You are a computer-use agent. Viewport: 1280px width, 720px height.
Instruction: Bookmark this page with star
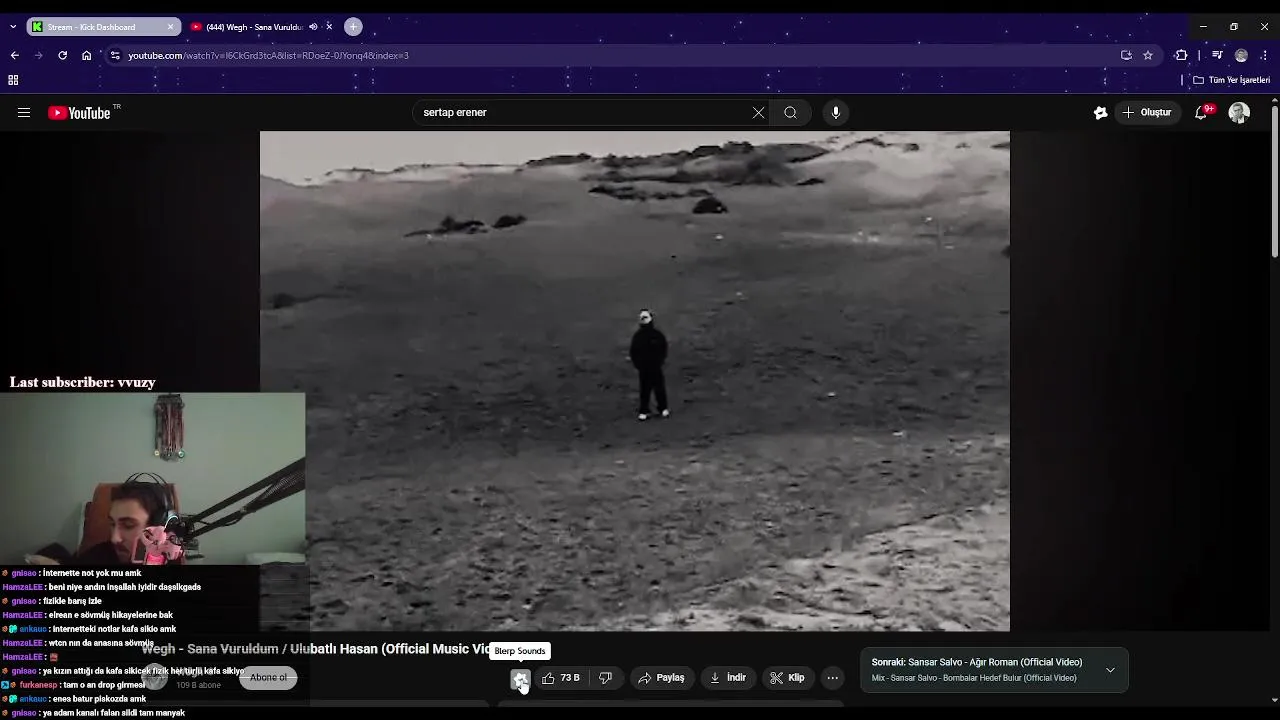(1148, 55)
